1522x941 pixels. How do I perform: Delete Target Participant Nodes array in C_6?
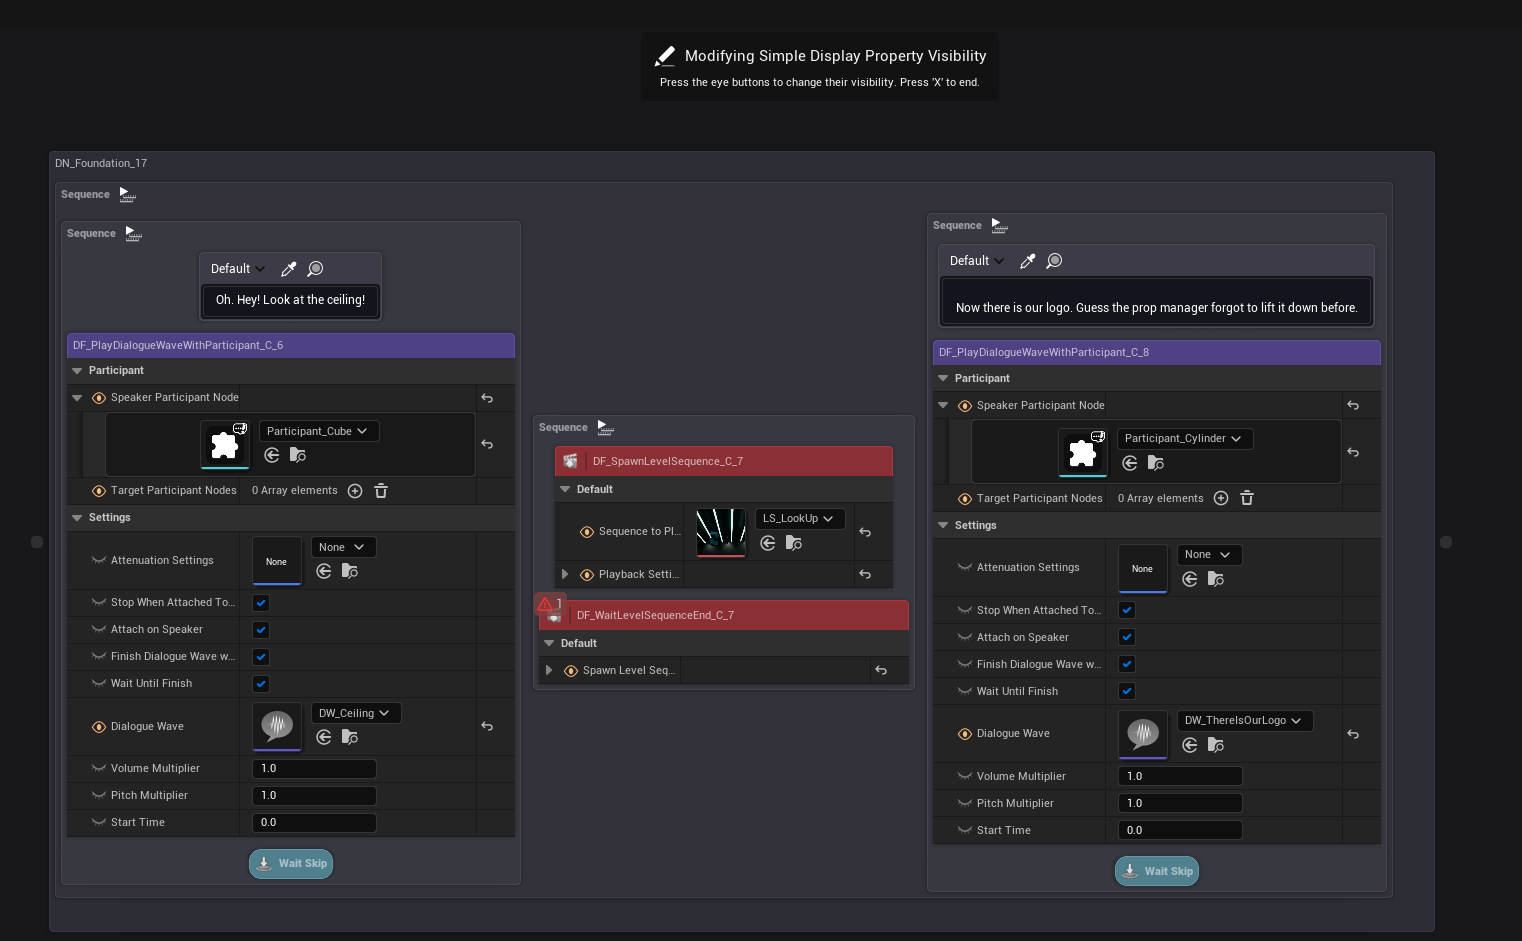click(381, 491)
